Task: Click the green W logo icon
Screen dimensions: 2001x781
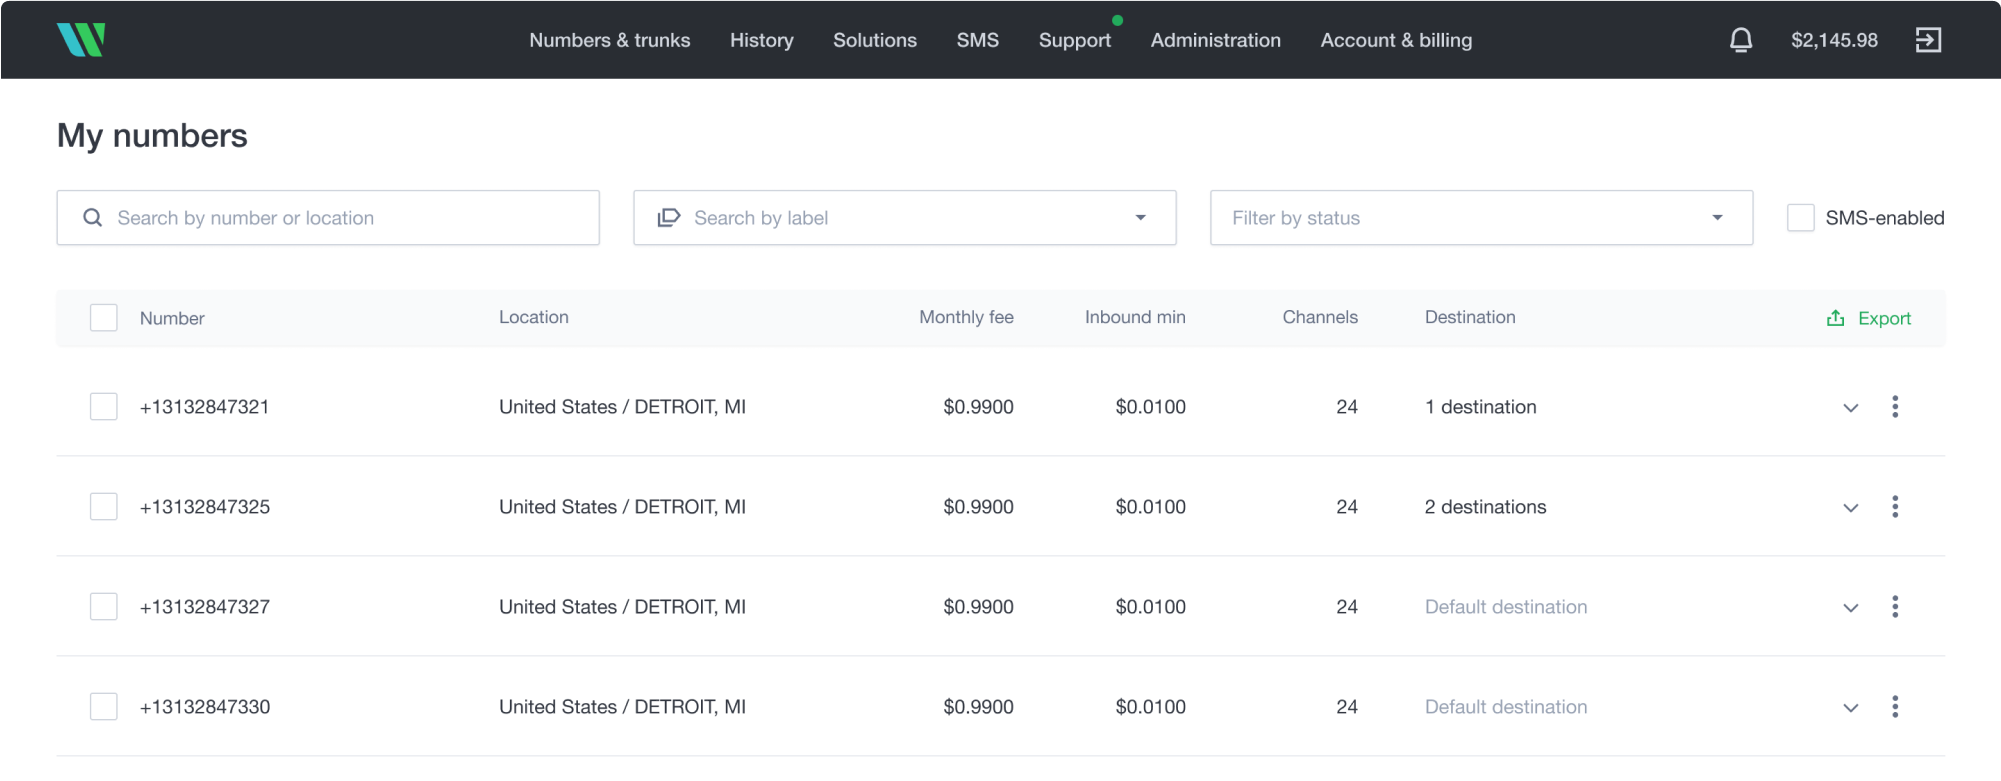Action: (x=81, y=40)
